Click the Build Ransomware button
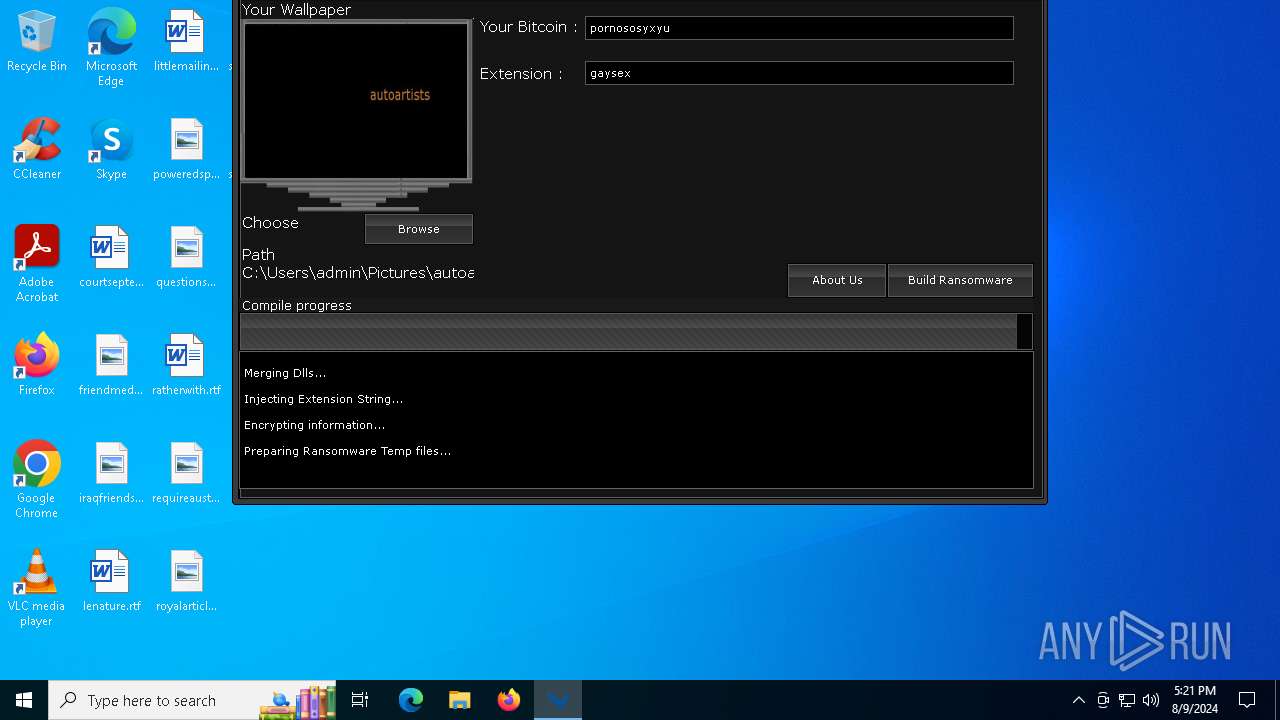This screenshot has height=720, width=1280. pyautogui.click(x=960, y=280)
